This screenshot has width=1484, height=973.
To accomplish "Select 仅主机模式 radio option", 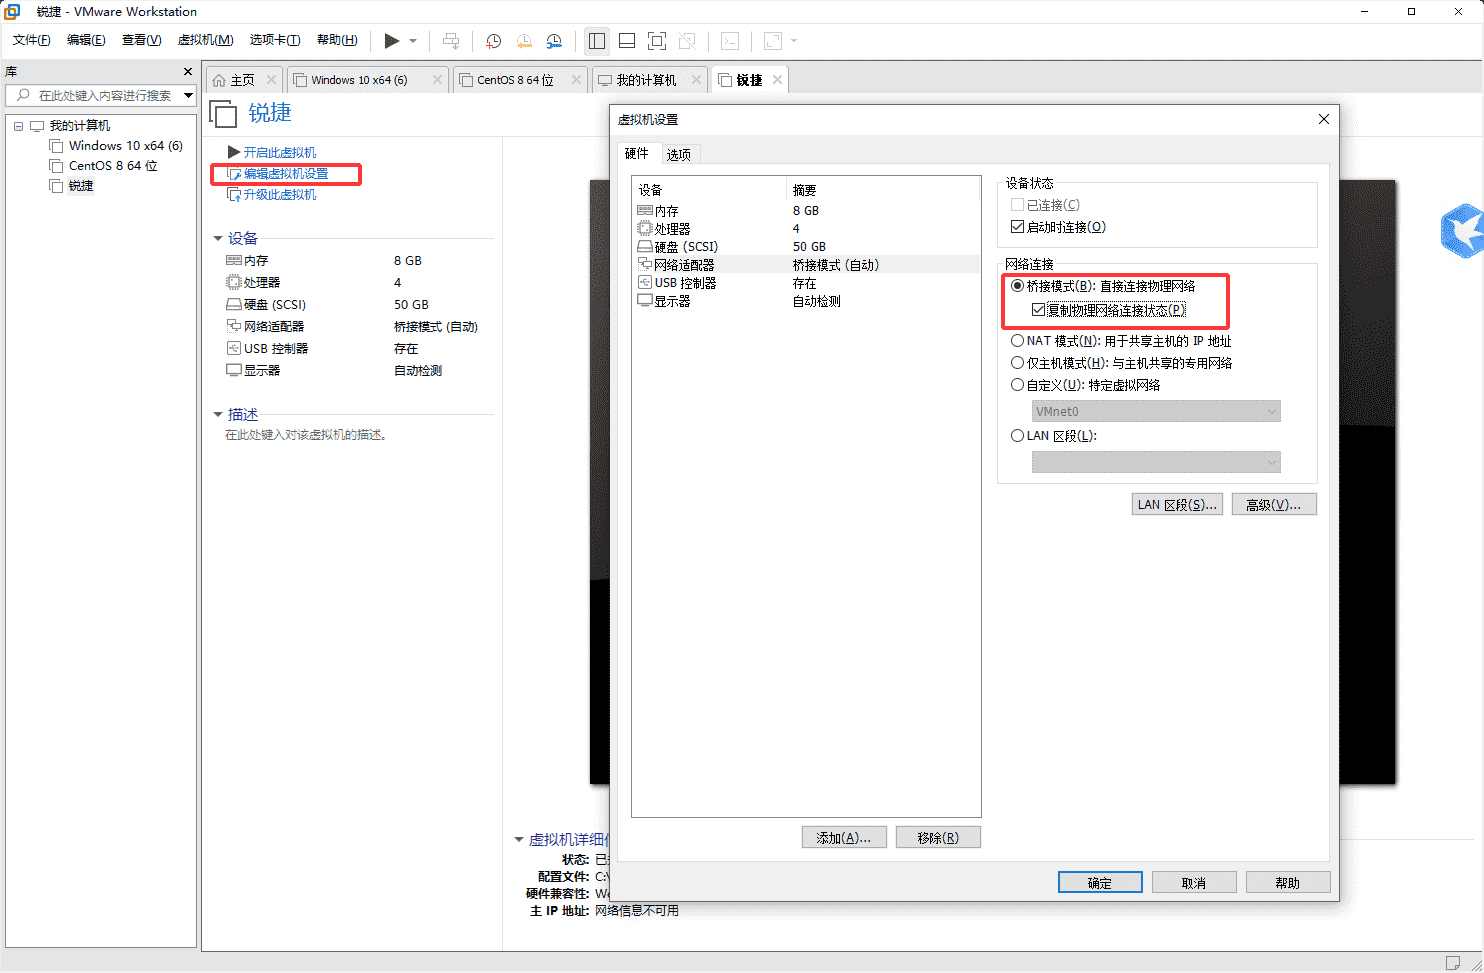I will (x=1017, y=363).
